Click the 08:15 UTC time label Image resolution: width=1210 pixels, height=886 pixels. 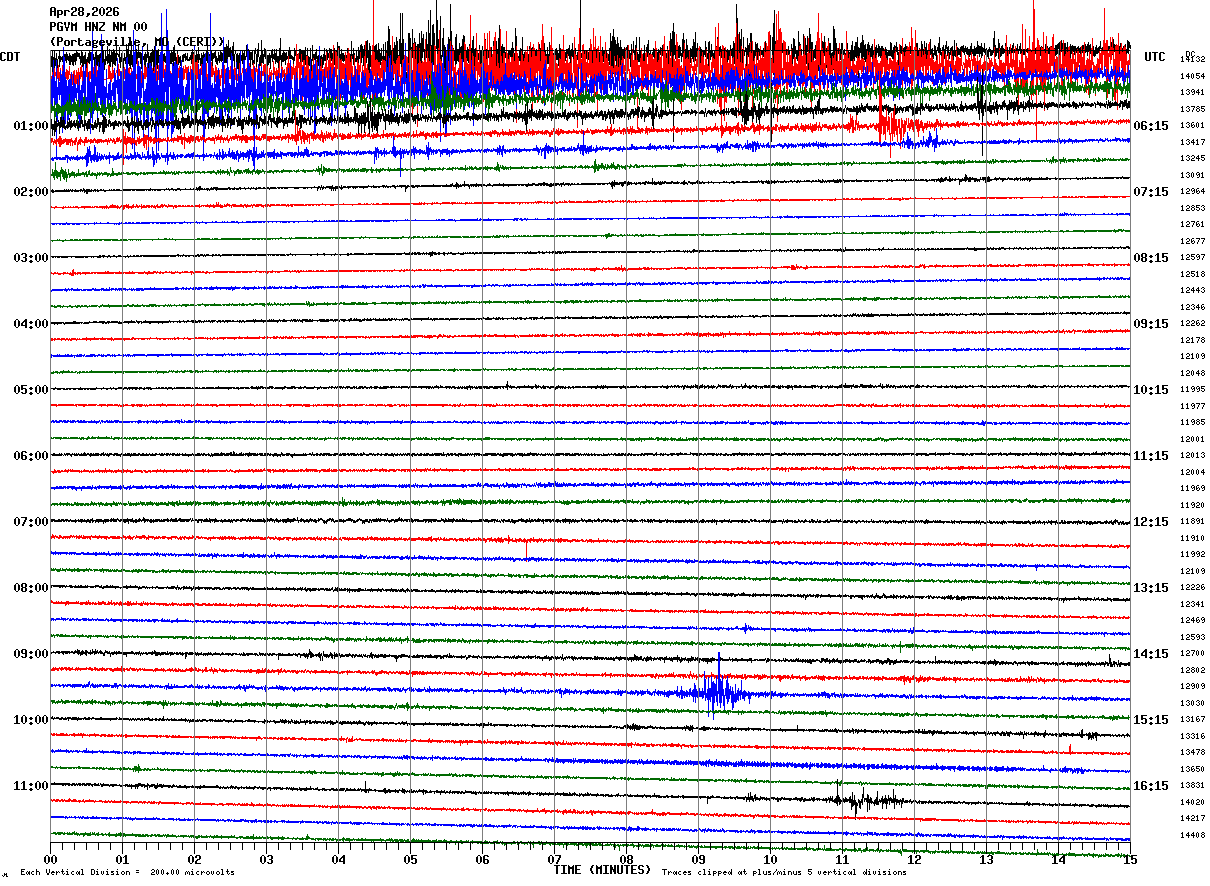pyautogui.click(x=1151, y=258)
